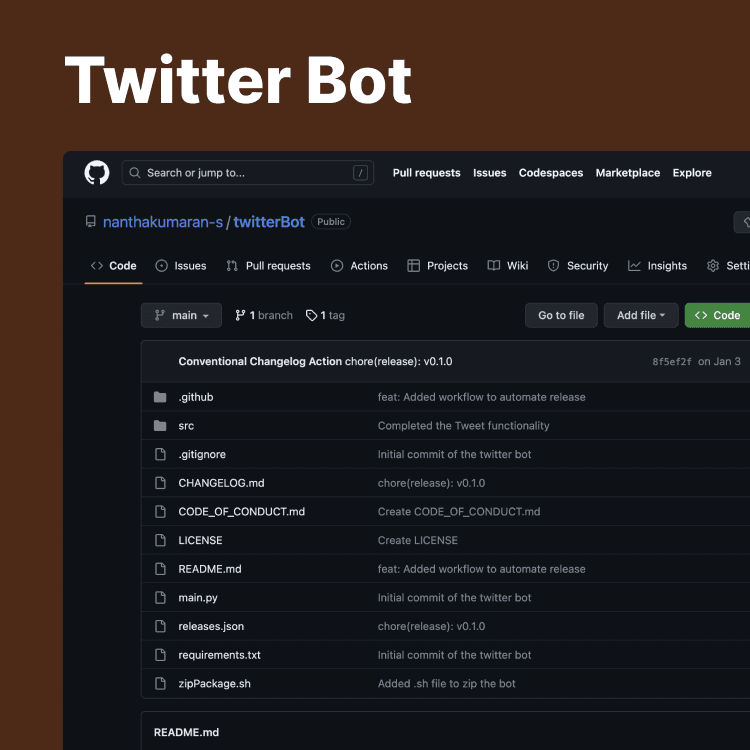Open the src folder
750x750 pixels.
(186, 426)
